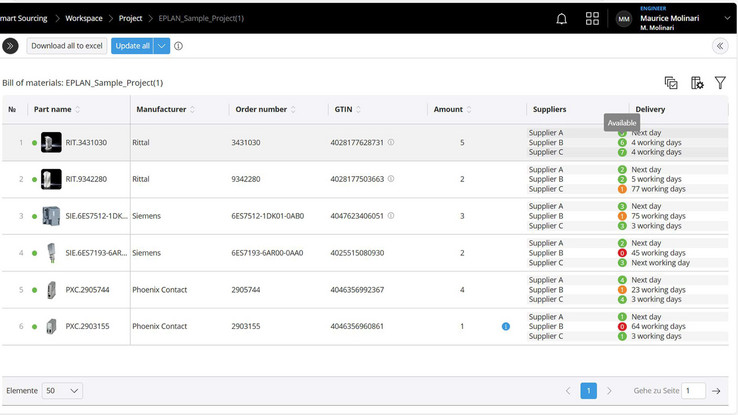This screenshot has width=738, height=415.
Task: Click Download all to excel button
Action: [x=66, y=46]
